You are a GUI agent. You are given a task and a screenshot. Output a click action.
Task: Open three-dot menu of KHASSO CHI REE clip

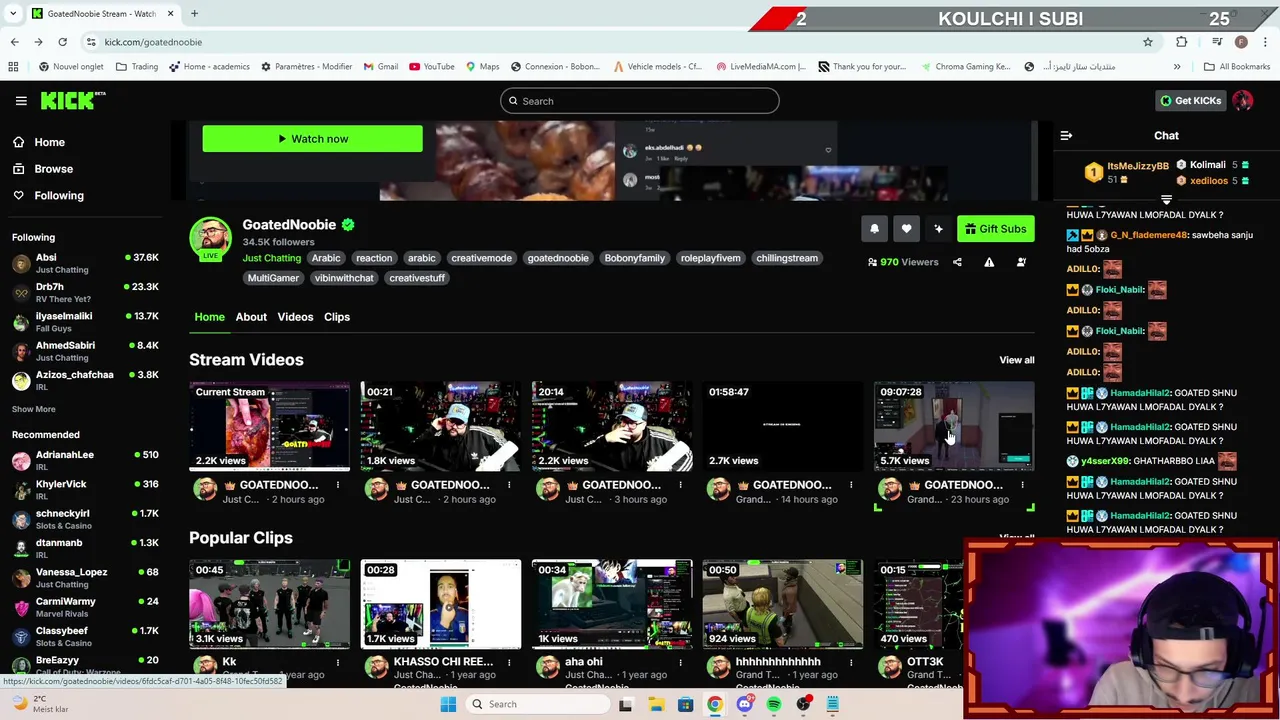pos(509,662)
